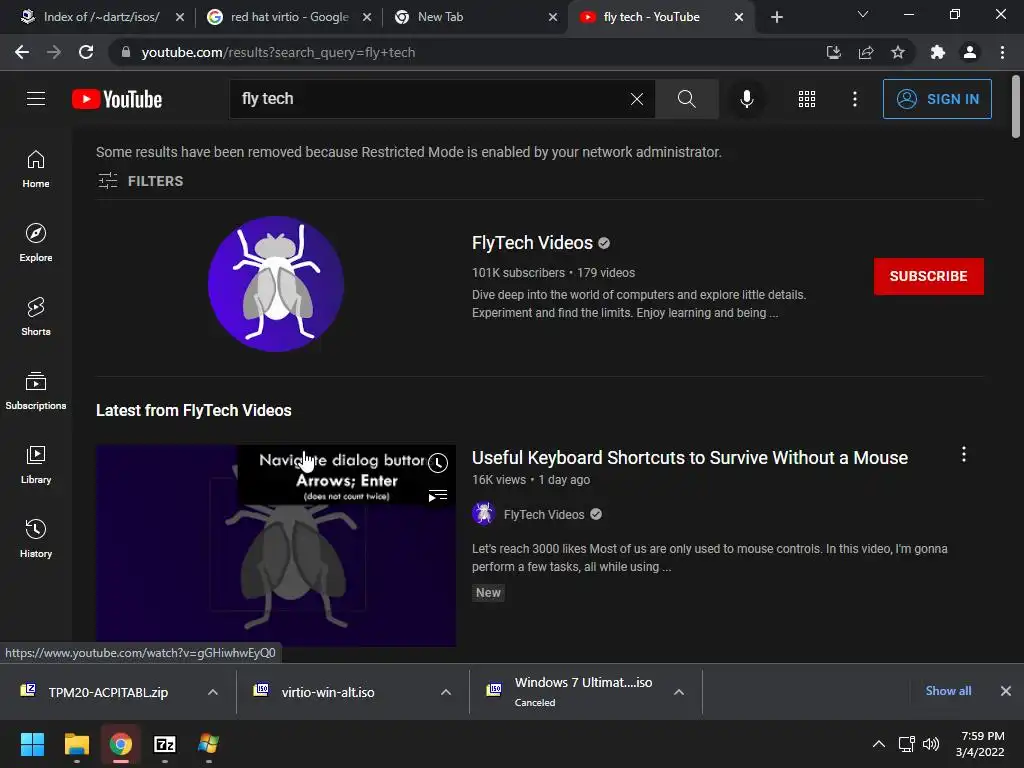The image size is (1024, 768).
Task: Expand options for virtio-win-alt.iso download
Action: click(446, 692)
